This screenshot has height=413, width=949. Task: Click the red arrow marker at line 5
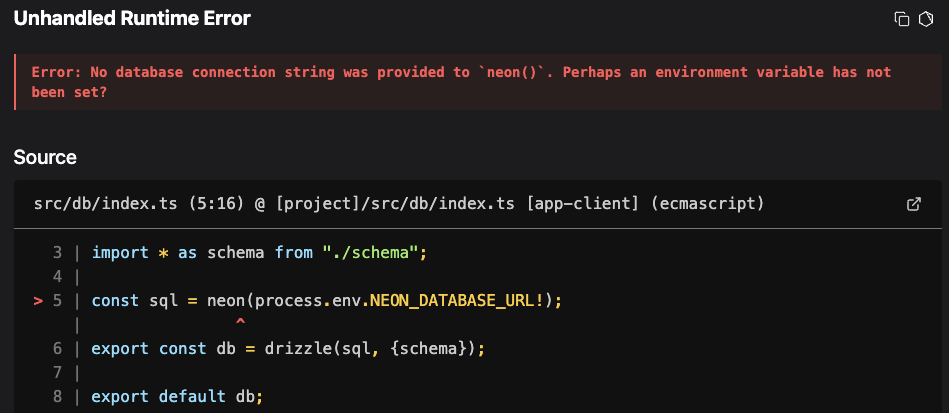39,301
